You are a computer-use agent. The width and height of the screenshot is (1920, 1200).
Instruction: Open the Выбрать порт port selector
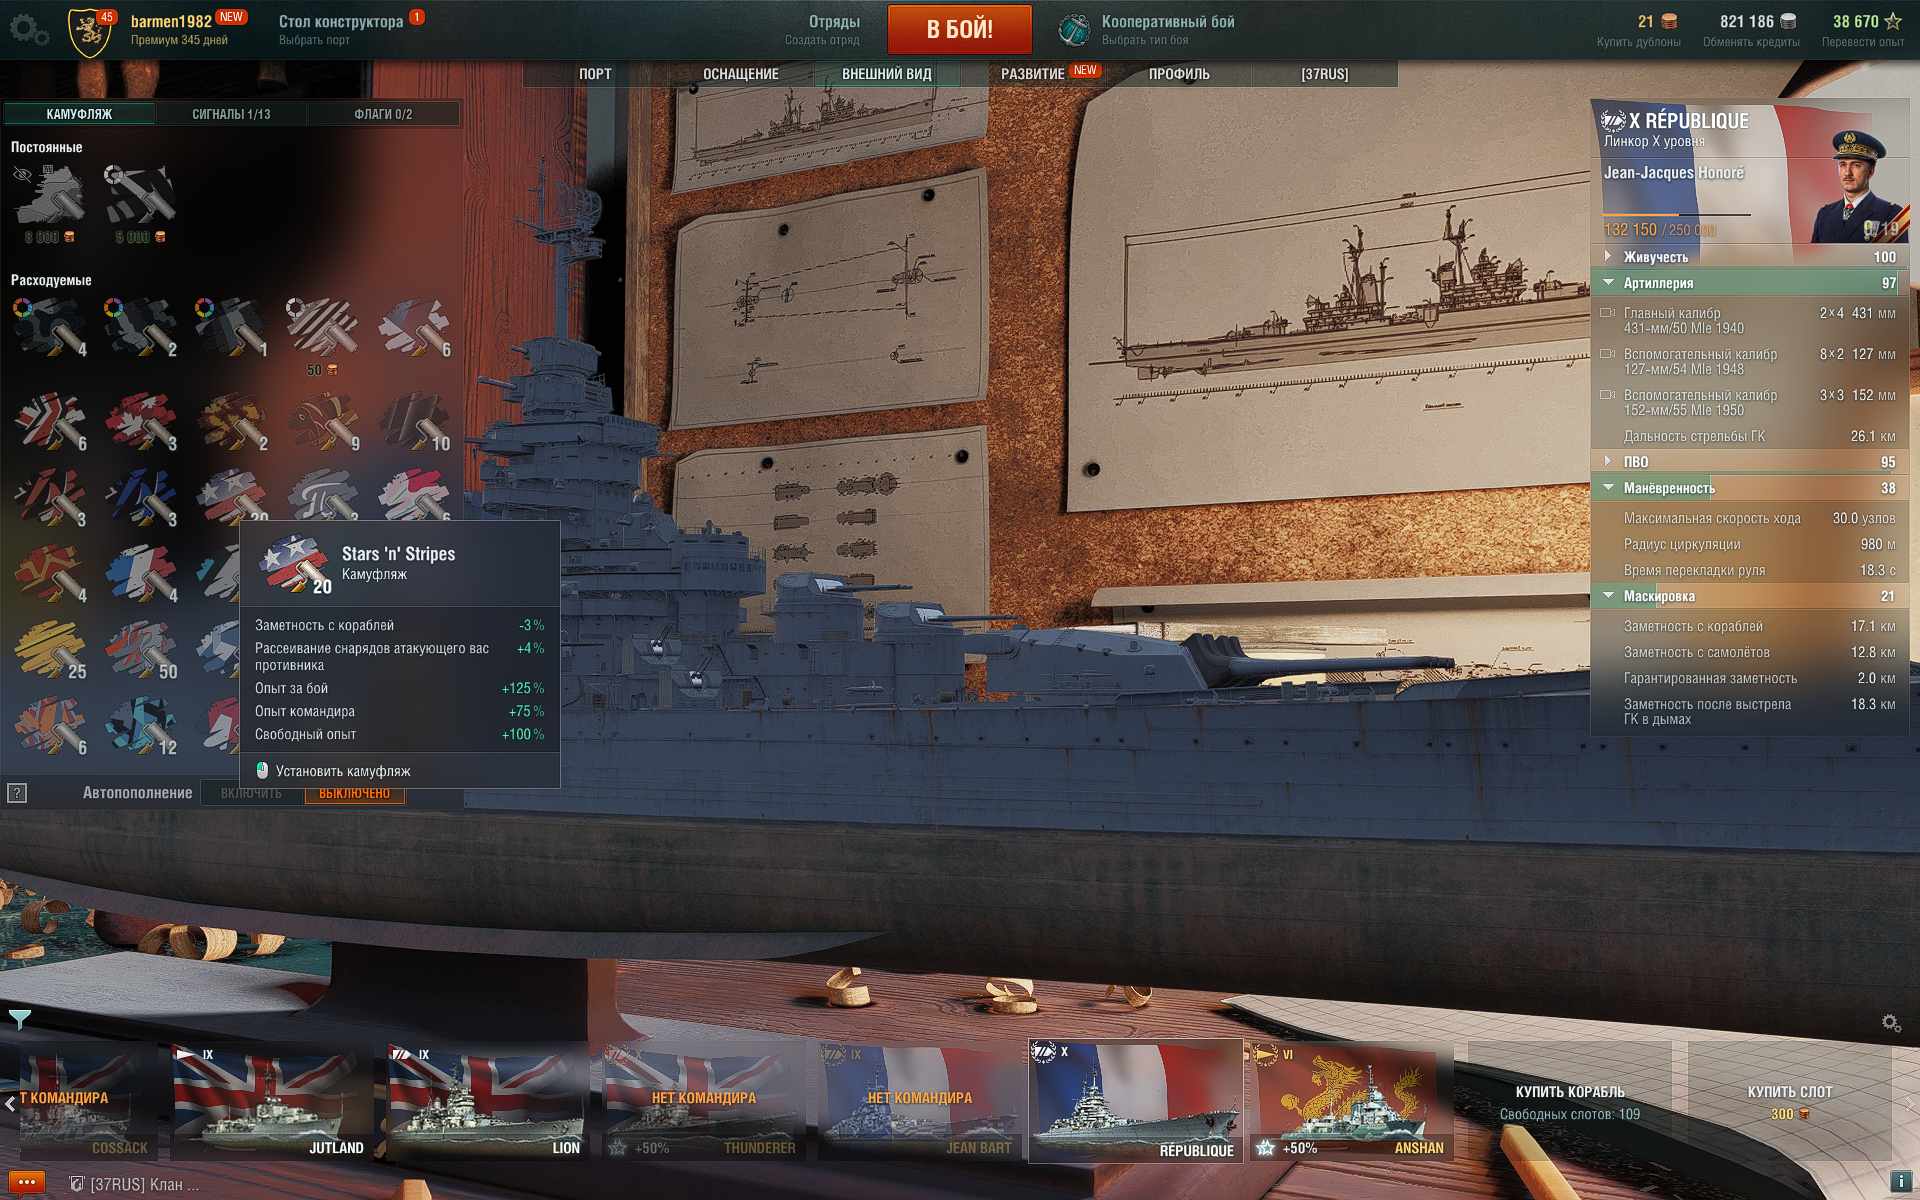pos(314,41)
